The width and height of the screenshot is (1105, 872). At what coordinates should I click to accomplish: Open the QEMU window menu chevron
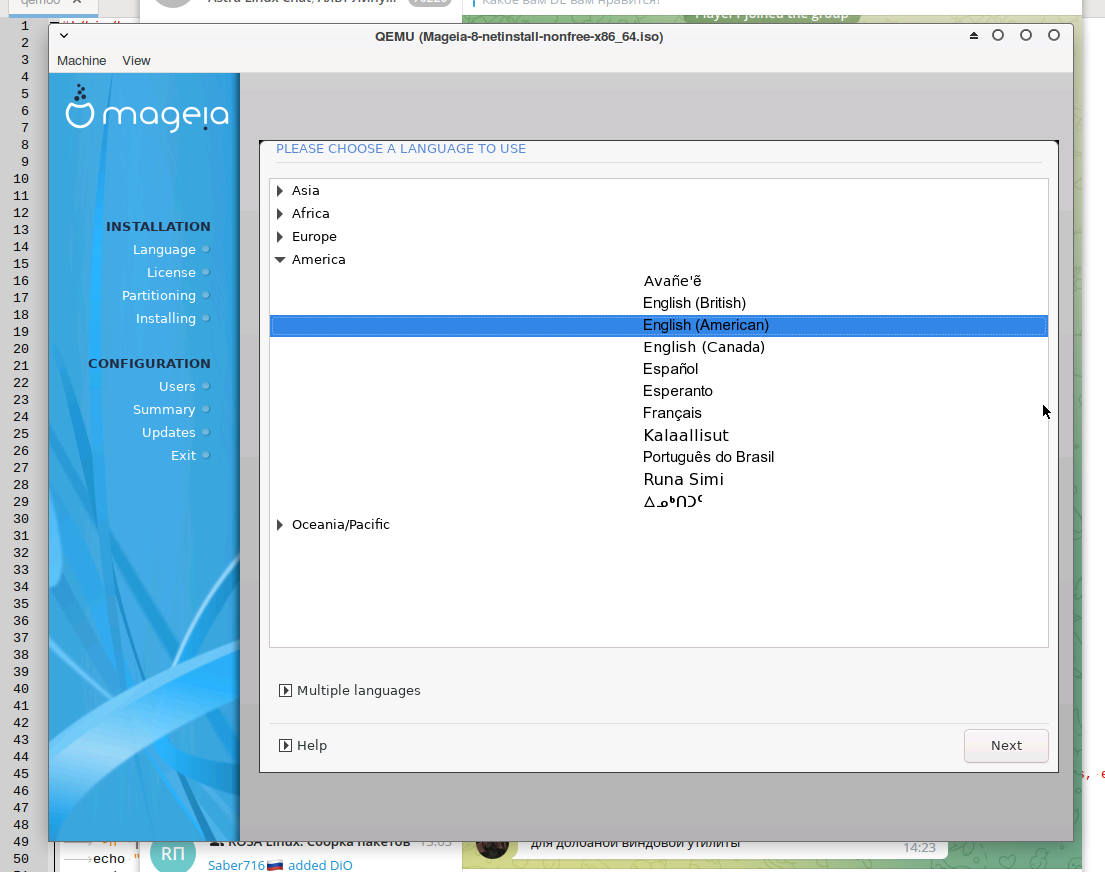pyautogui.click(x=64, y=35)
